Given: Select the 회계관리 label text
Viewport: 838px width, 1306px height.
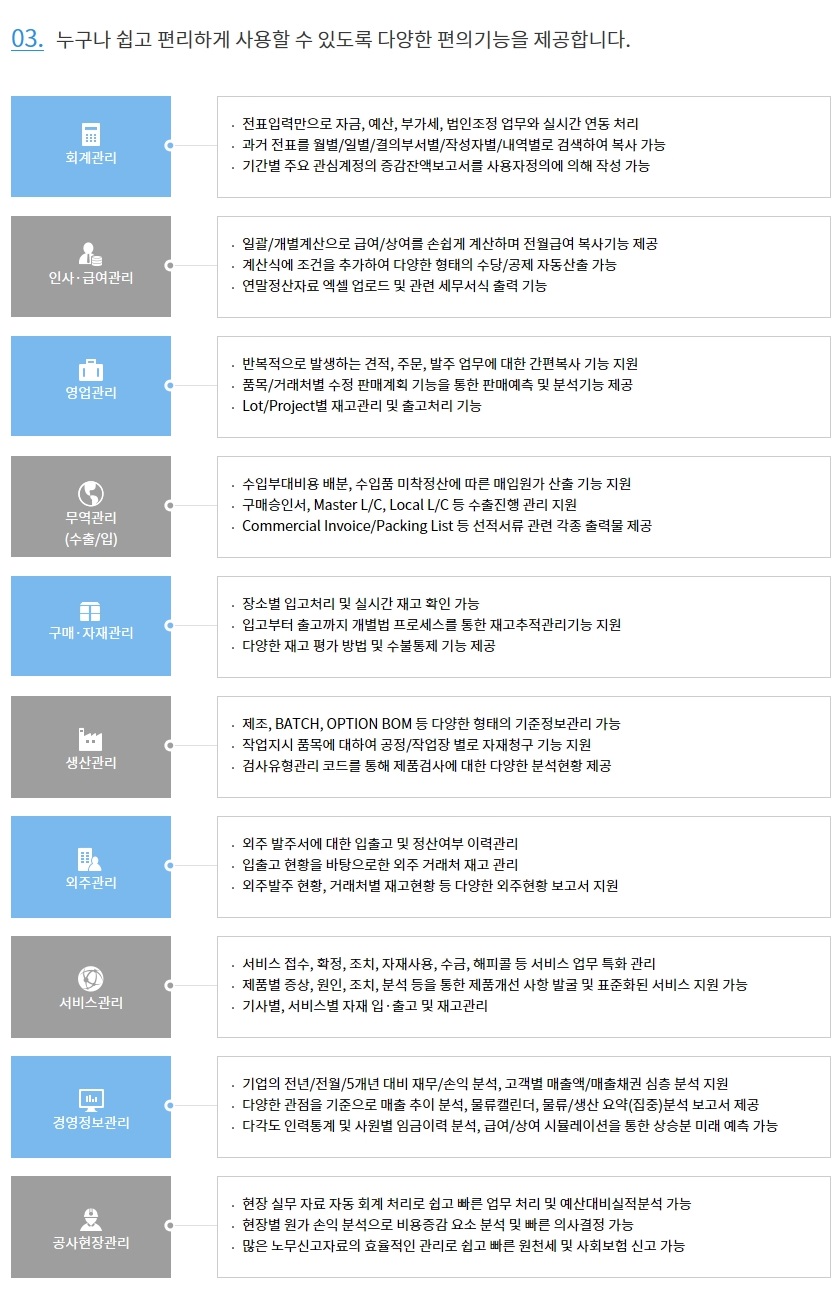Looking at the screenshot, I should pyautogui.click(x=91, y=158).
